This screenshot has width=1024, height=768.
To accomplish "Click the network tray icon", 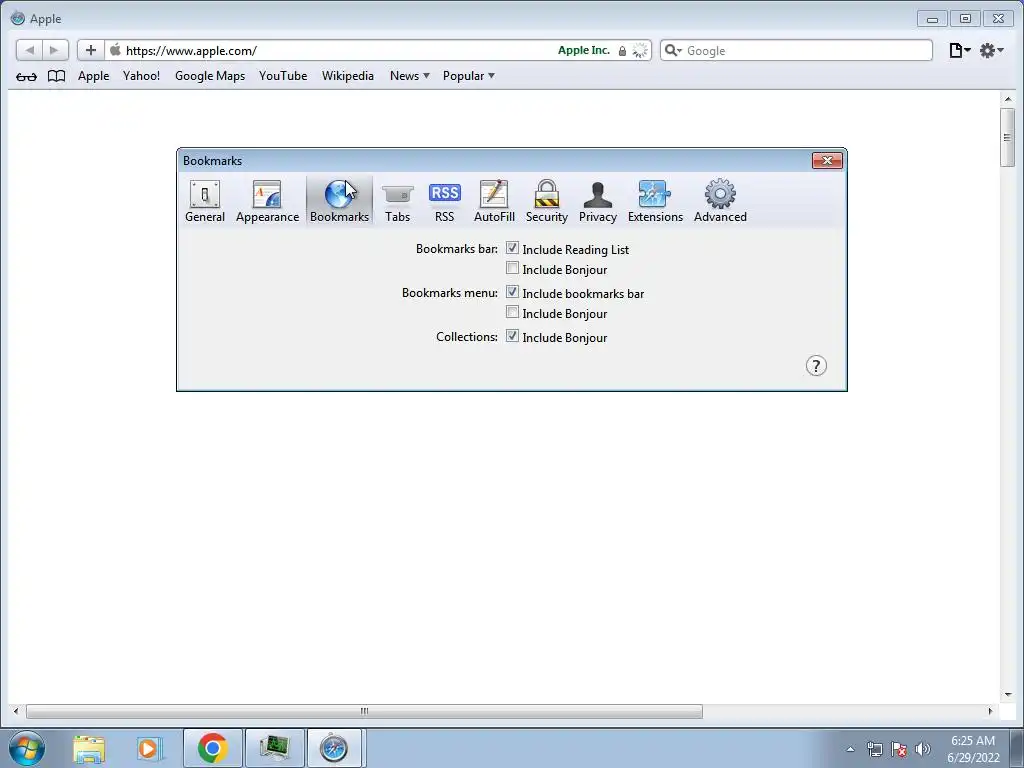I will click(874, 749).
